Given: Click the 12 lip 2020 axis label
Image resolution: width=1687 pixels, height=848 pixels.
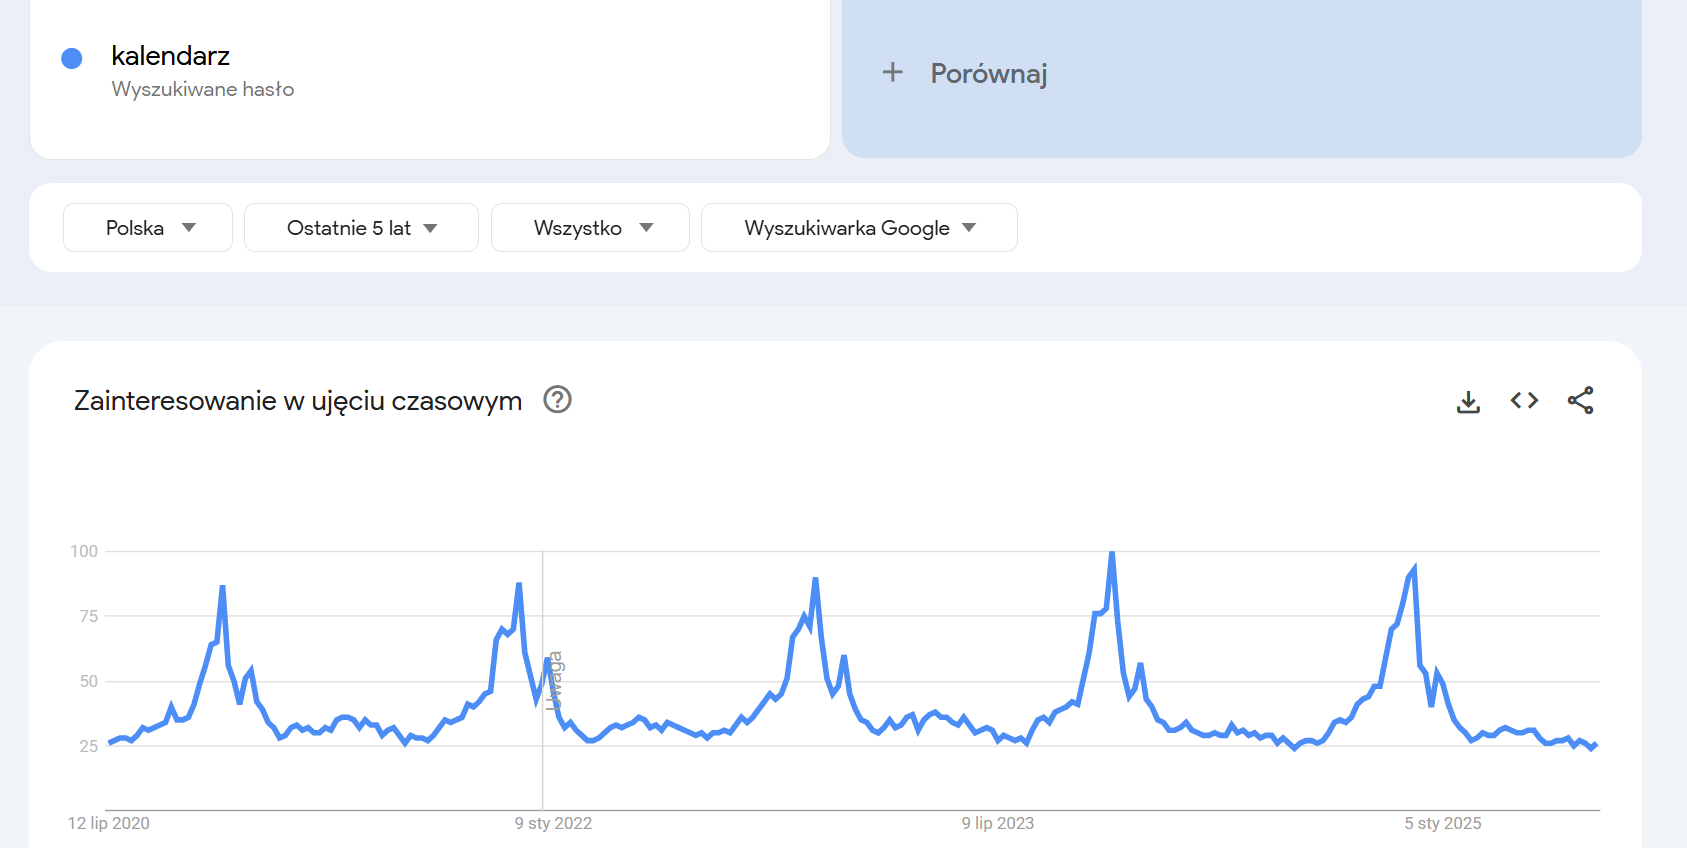Looking at the screenshot, I should pyautogui.click(x=109, y=823).
